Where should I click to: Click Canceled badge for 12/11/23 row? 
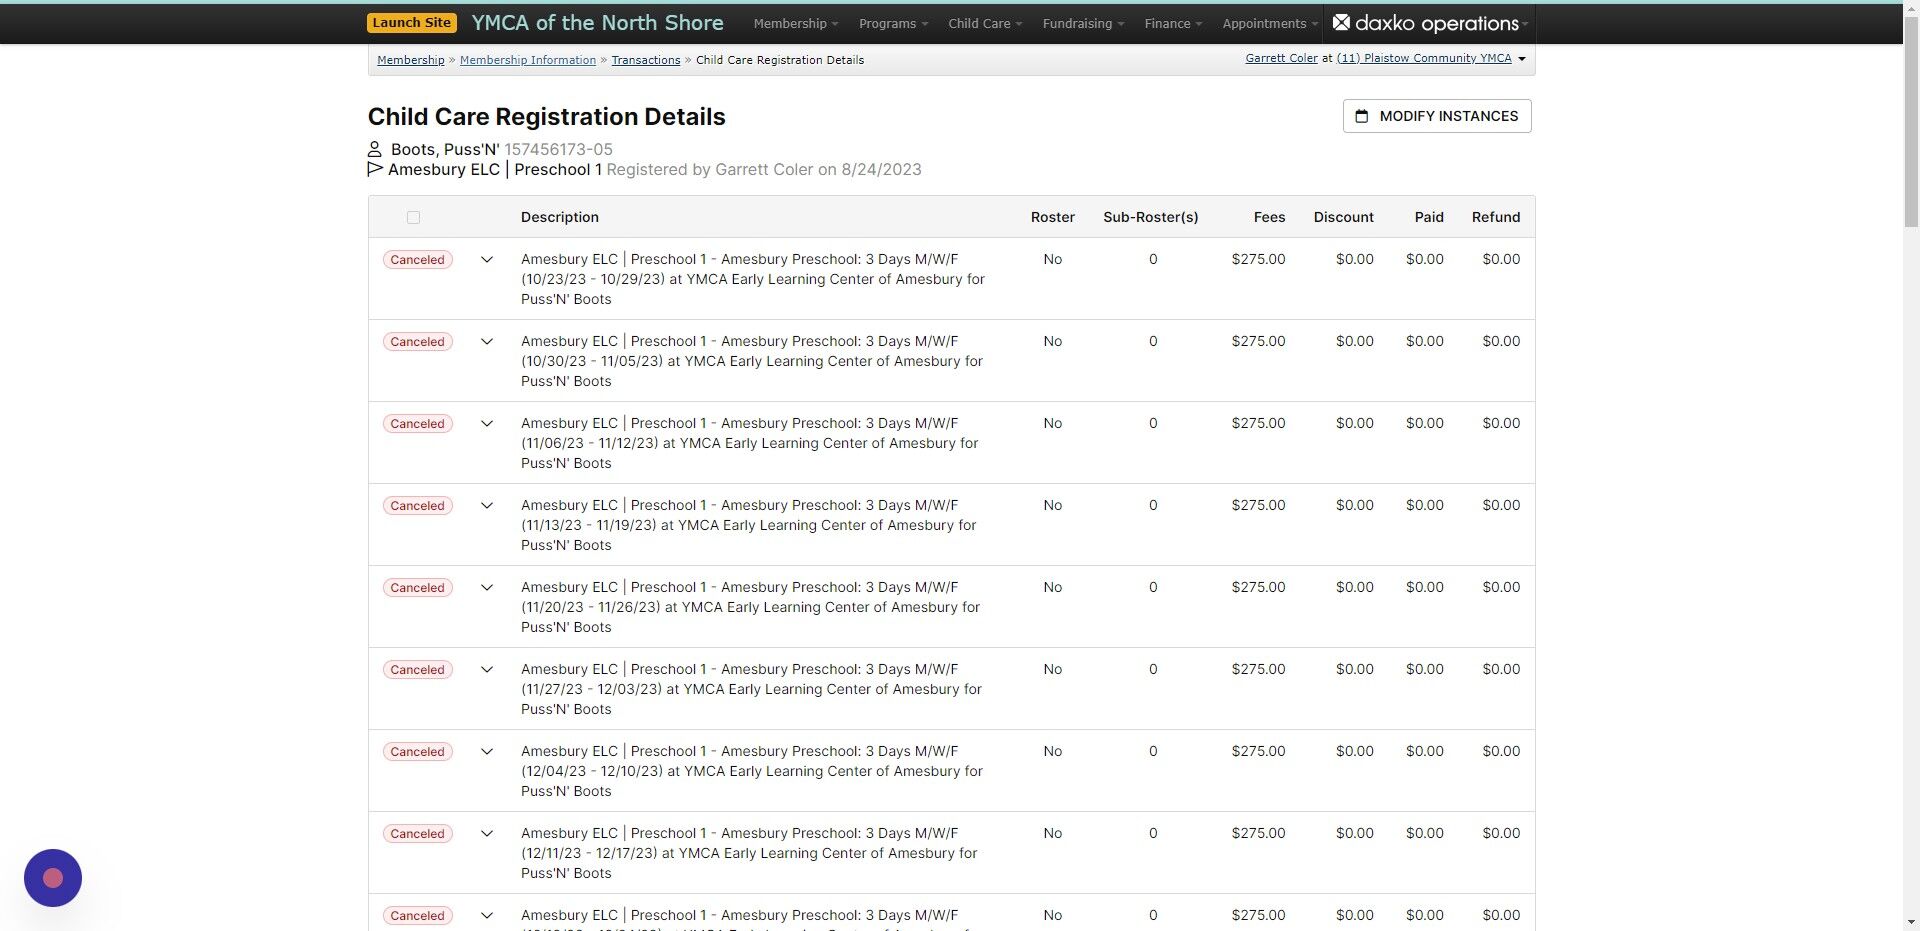point(417,834)
